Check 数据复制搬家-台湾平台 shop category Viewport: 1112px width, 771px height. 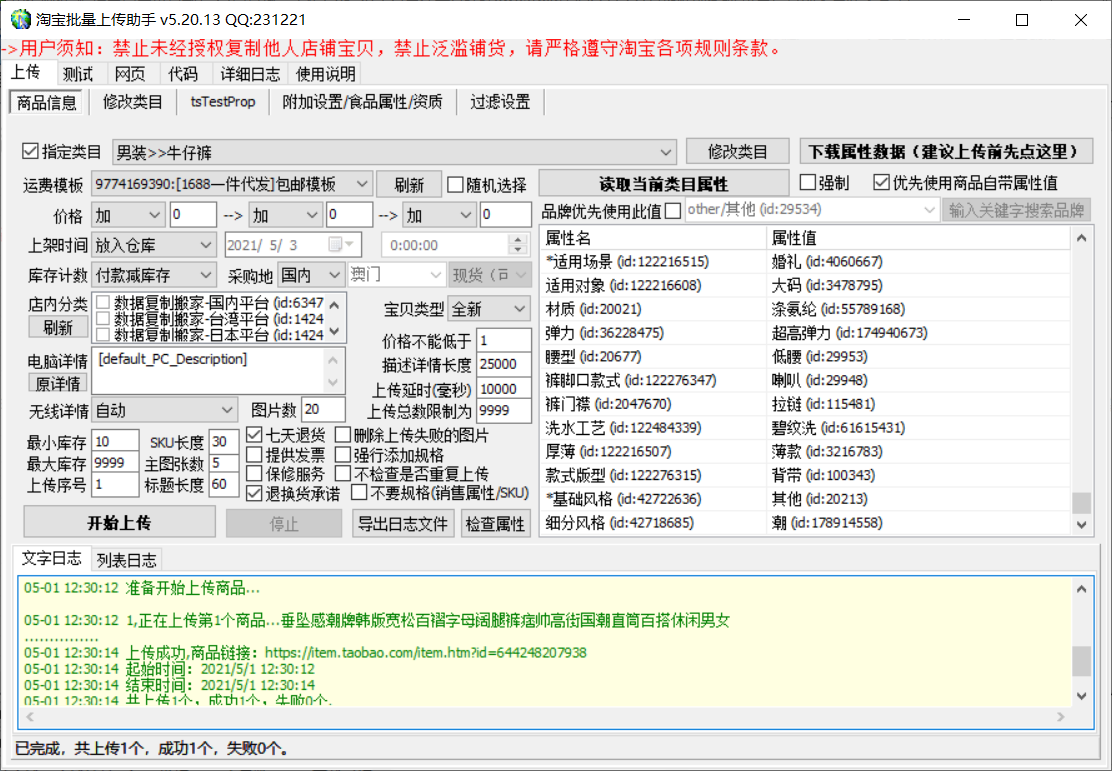(103, 318)
